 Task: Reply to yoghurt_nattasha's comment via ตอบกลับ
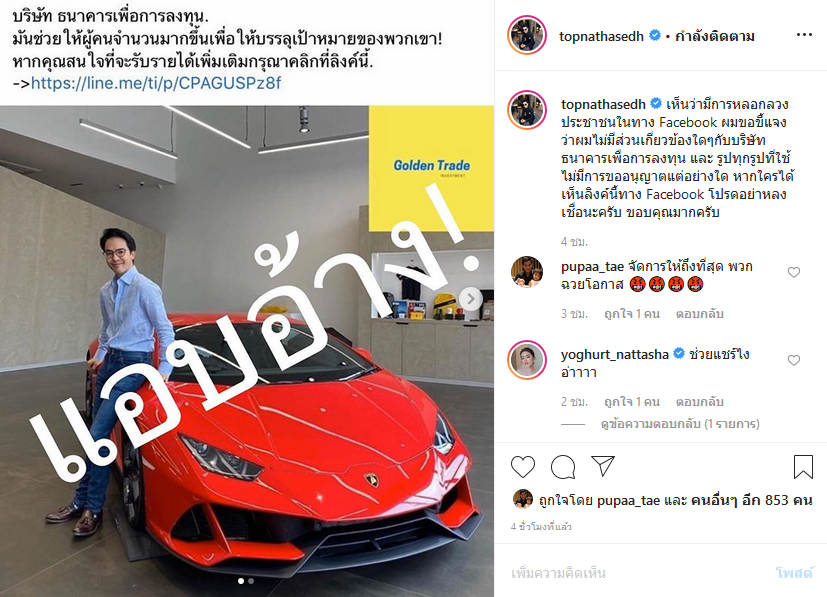pyautogui.click(x=699, y=402)
